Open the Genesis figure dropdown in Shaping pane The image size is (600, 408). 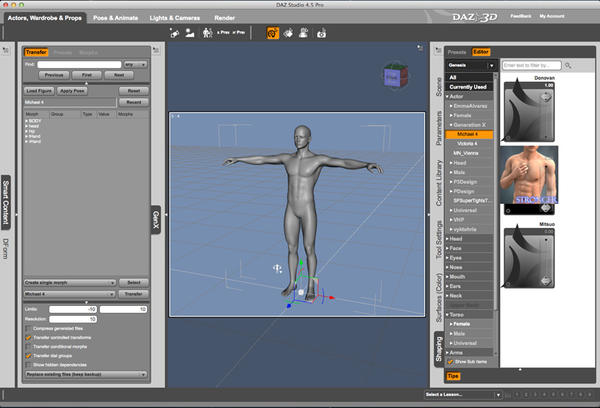tap(471, 65)
